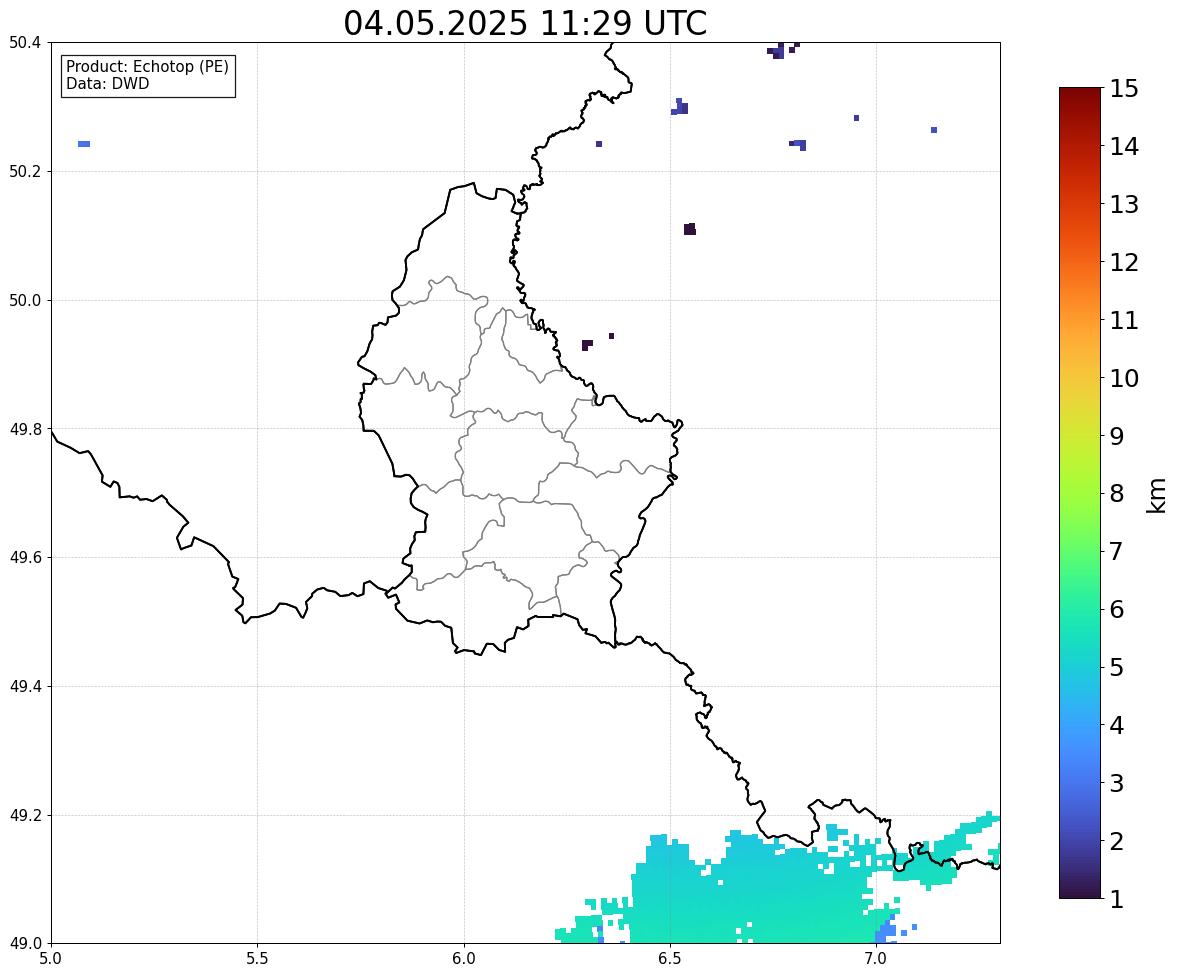Image resolution: width=1178 pixels, height=976 pixels.
Task: Click the y-axis label 50.0
Action: (25, 301)
